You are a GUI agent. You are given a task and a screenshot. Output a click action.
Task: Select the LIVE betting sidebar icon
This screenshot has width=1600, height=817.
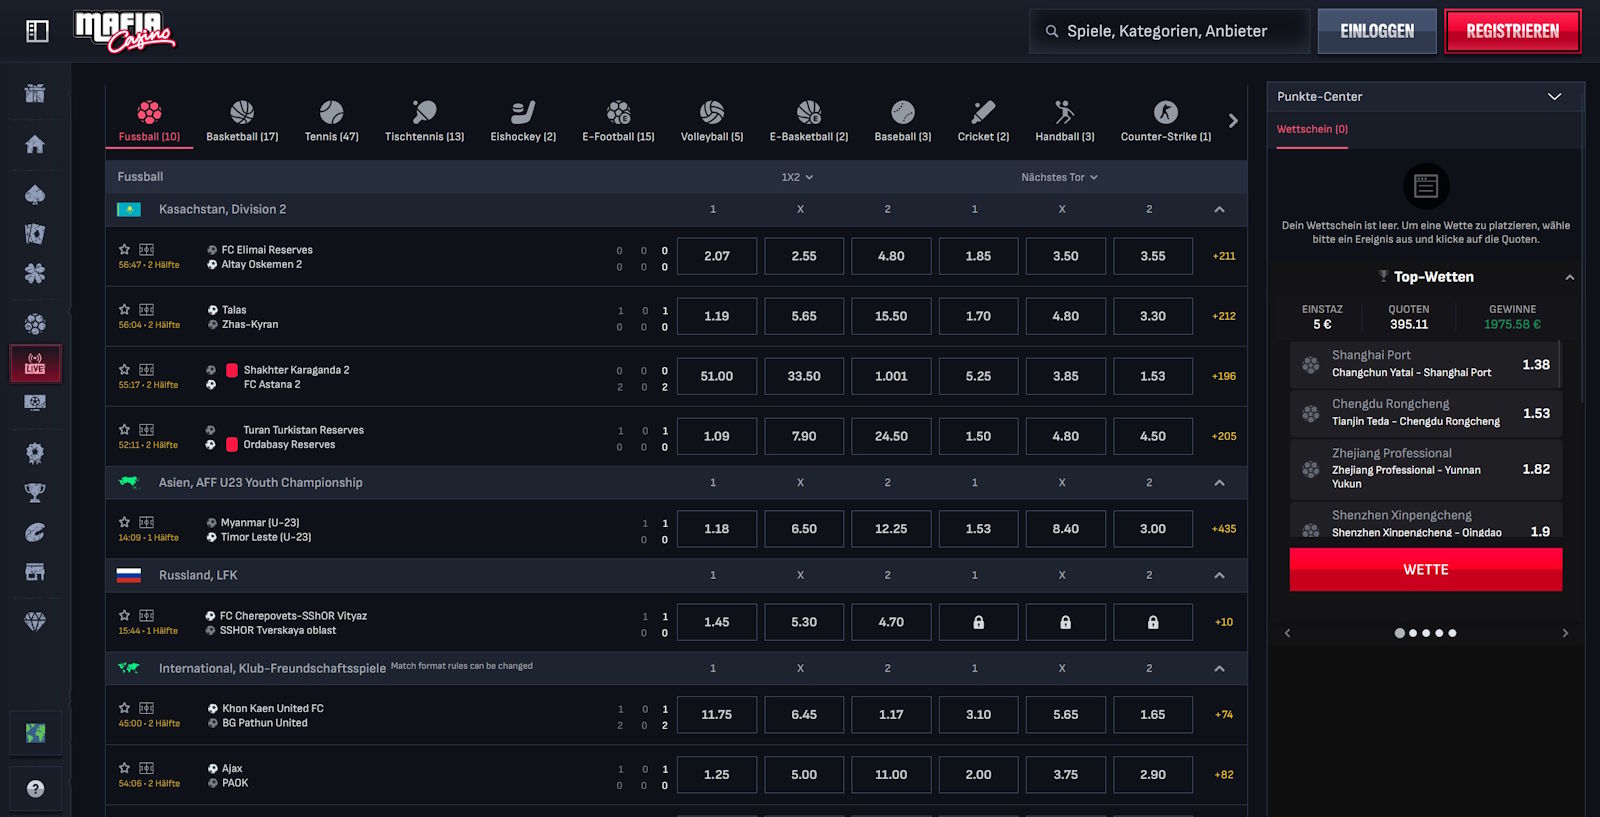(x=35, y=363)
